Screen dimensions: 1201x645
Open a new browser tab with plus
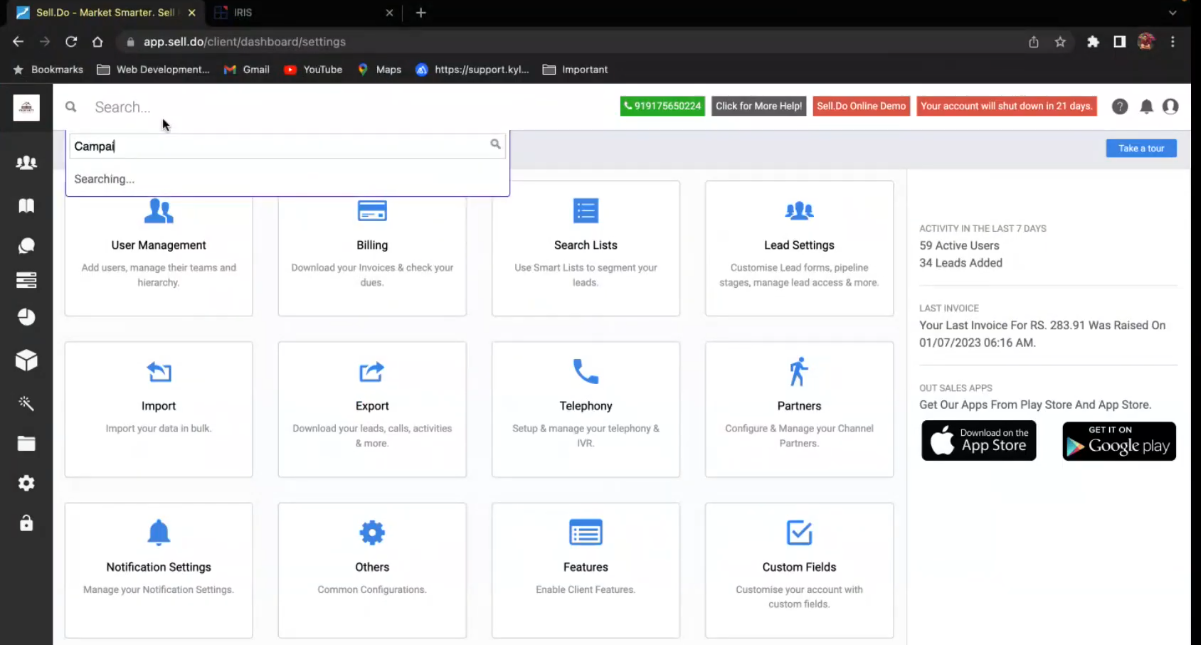click(x=421, y=13)
